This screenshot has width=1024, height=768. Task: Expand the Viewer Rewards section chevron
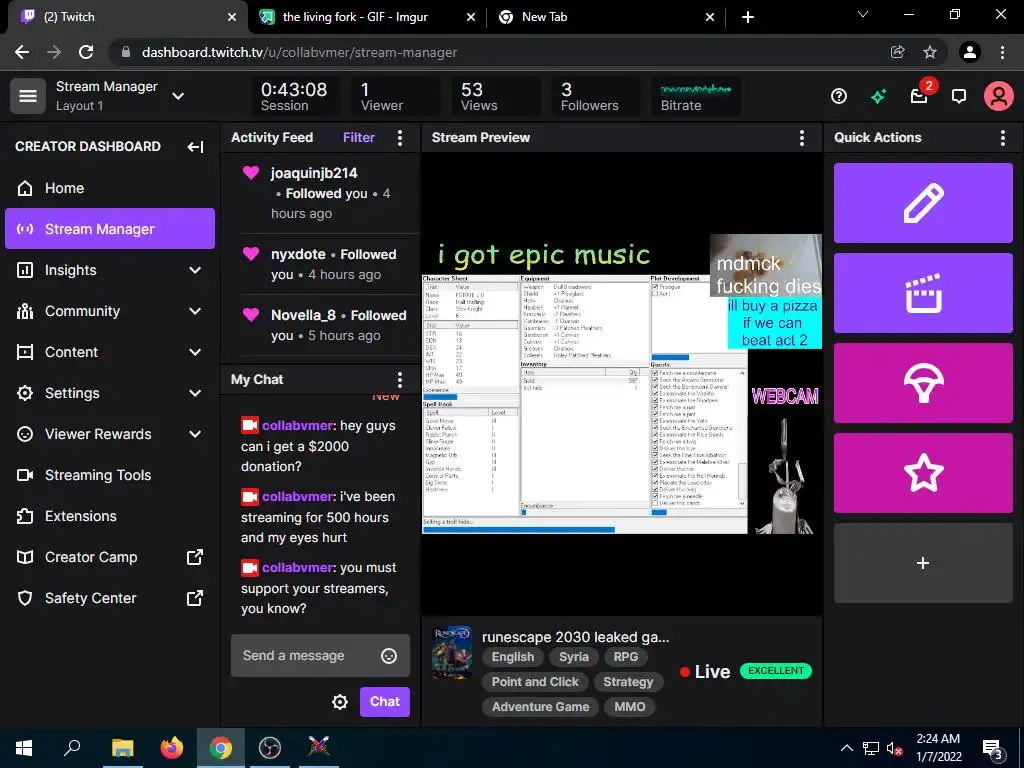coord(195,434)
